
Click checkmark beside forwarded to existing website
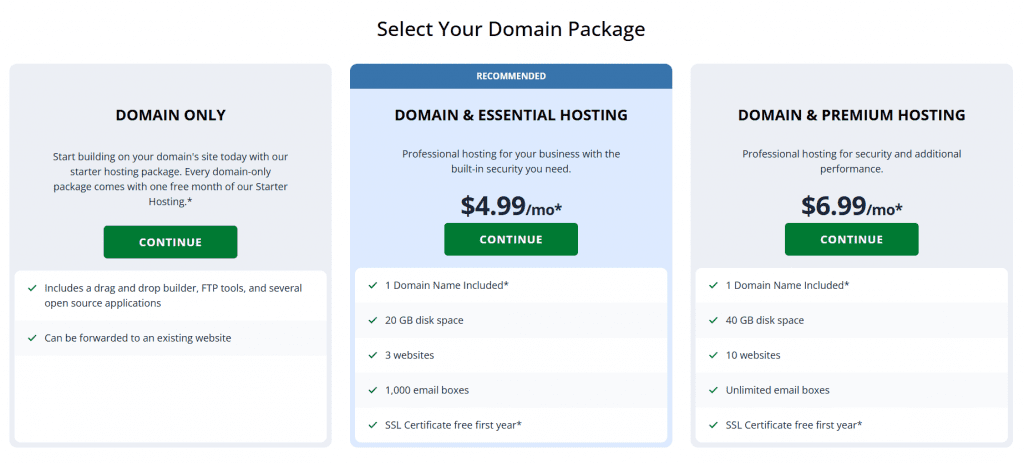pyautogui.click(x=32, y=338)
